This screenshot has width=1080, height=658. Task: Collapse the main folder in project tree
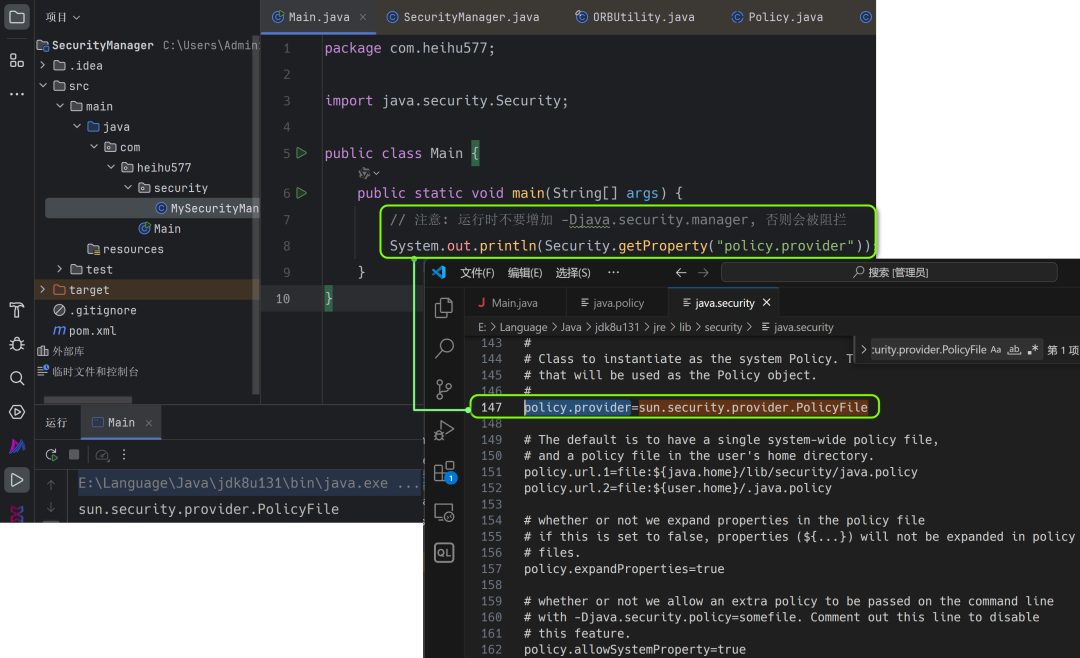pos(60,106)
